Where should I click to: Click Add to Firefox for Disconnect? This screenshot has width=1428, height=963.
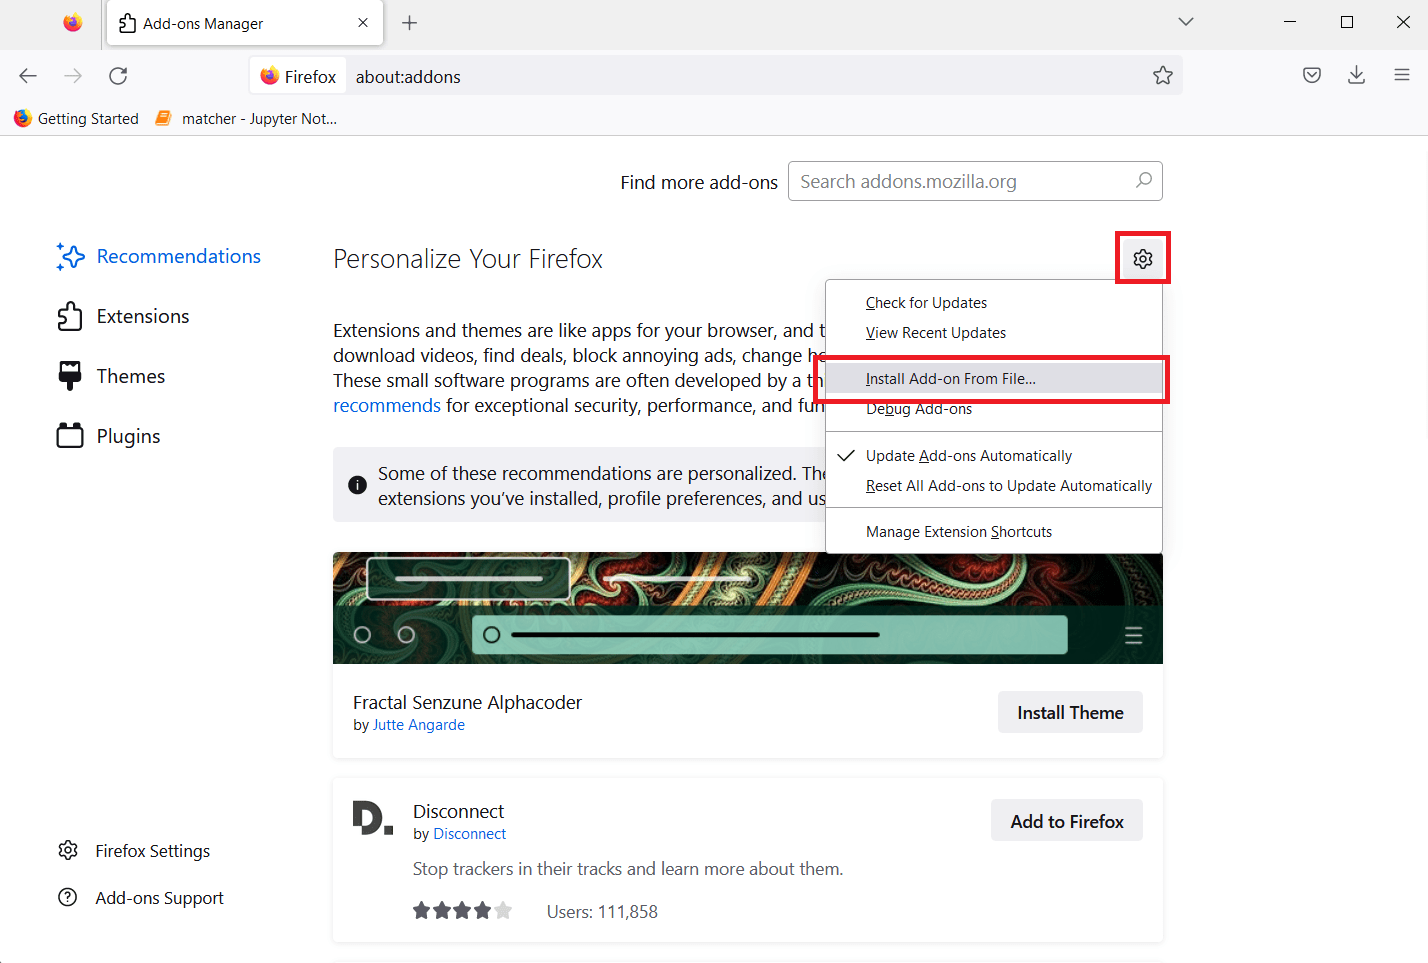coord(1067,821)
